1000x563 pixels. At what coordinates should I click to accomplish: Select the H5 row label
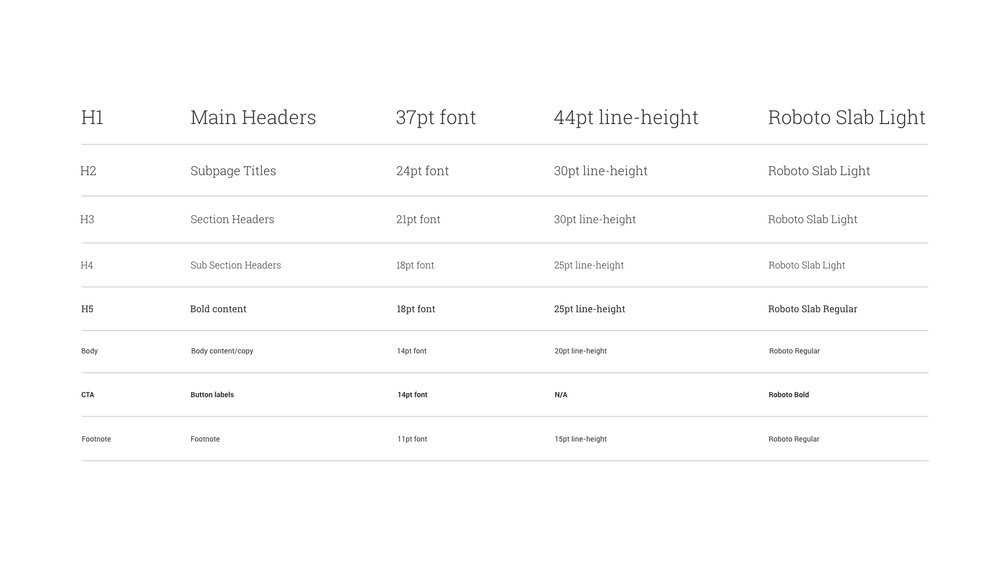pyautogui.click(x=87, y=309)
